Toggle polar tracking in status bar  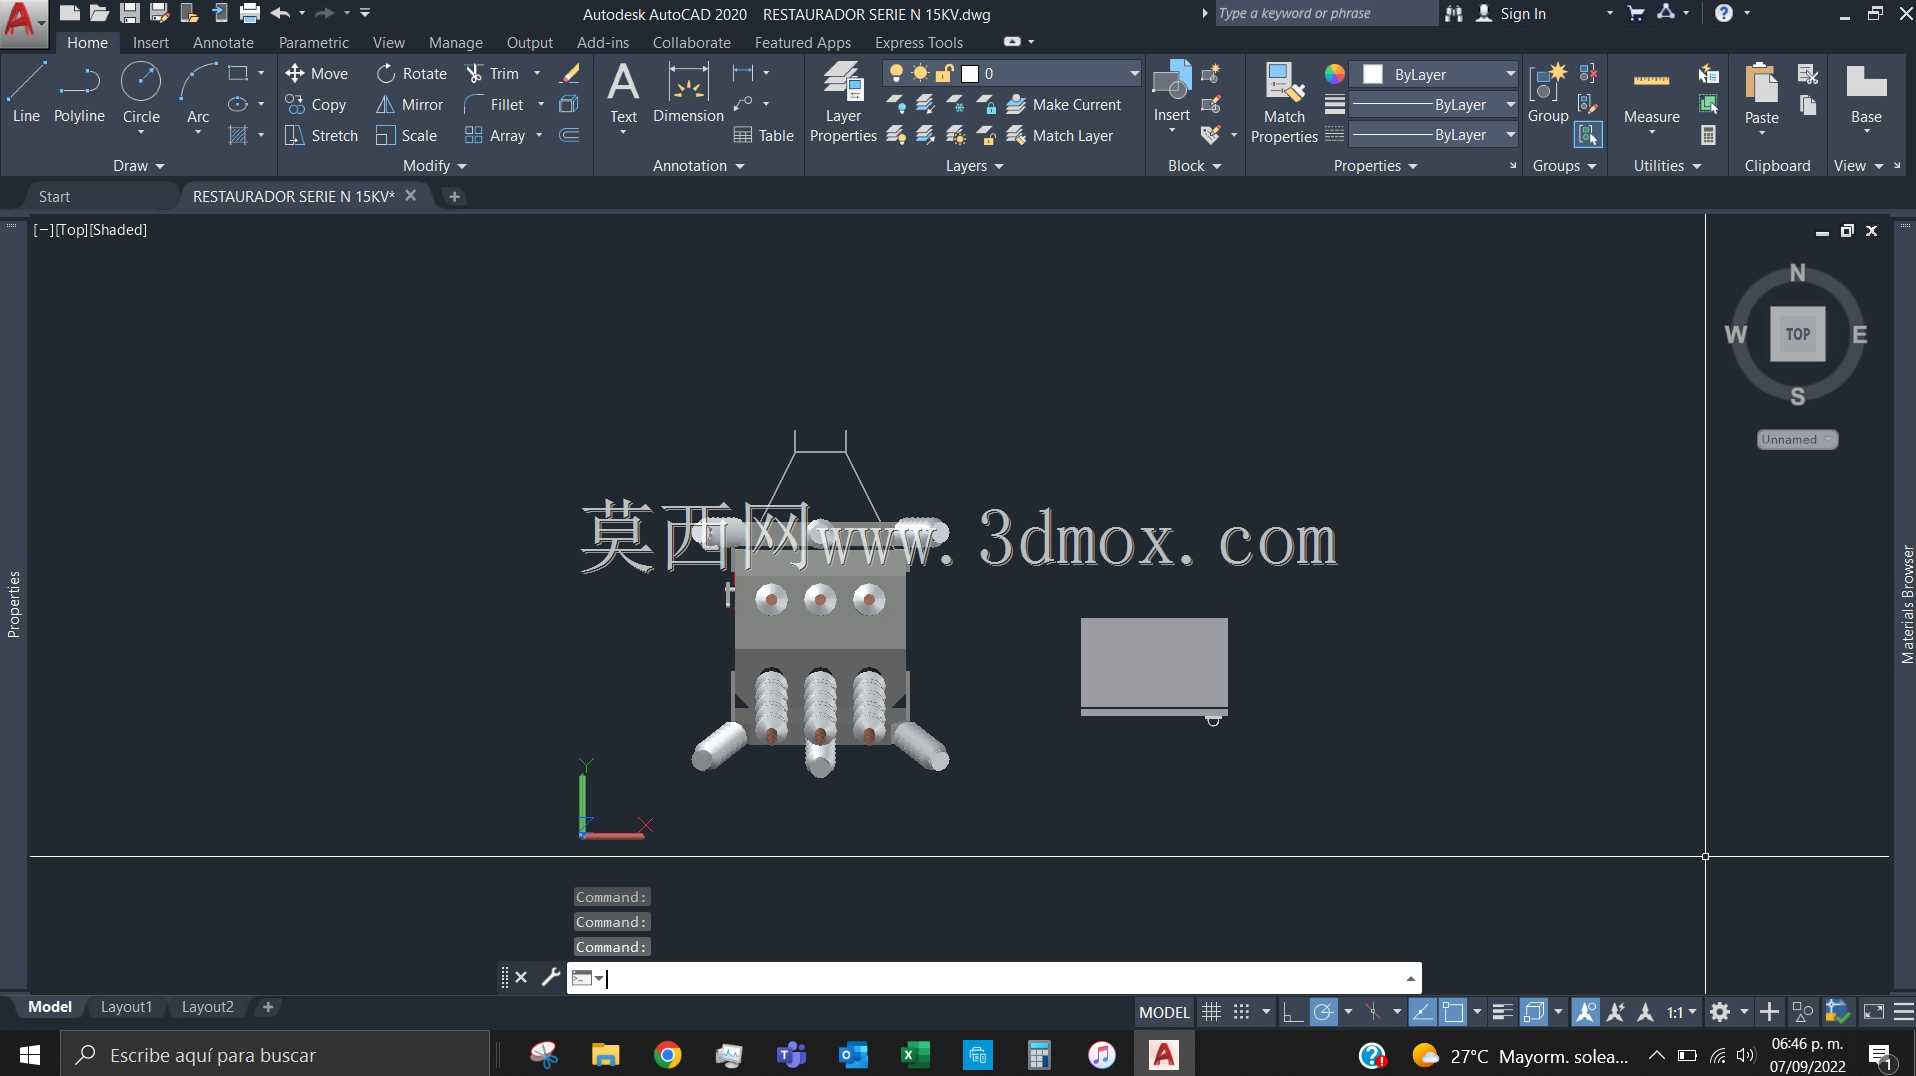tap(1323, 1012)
